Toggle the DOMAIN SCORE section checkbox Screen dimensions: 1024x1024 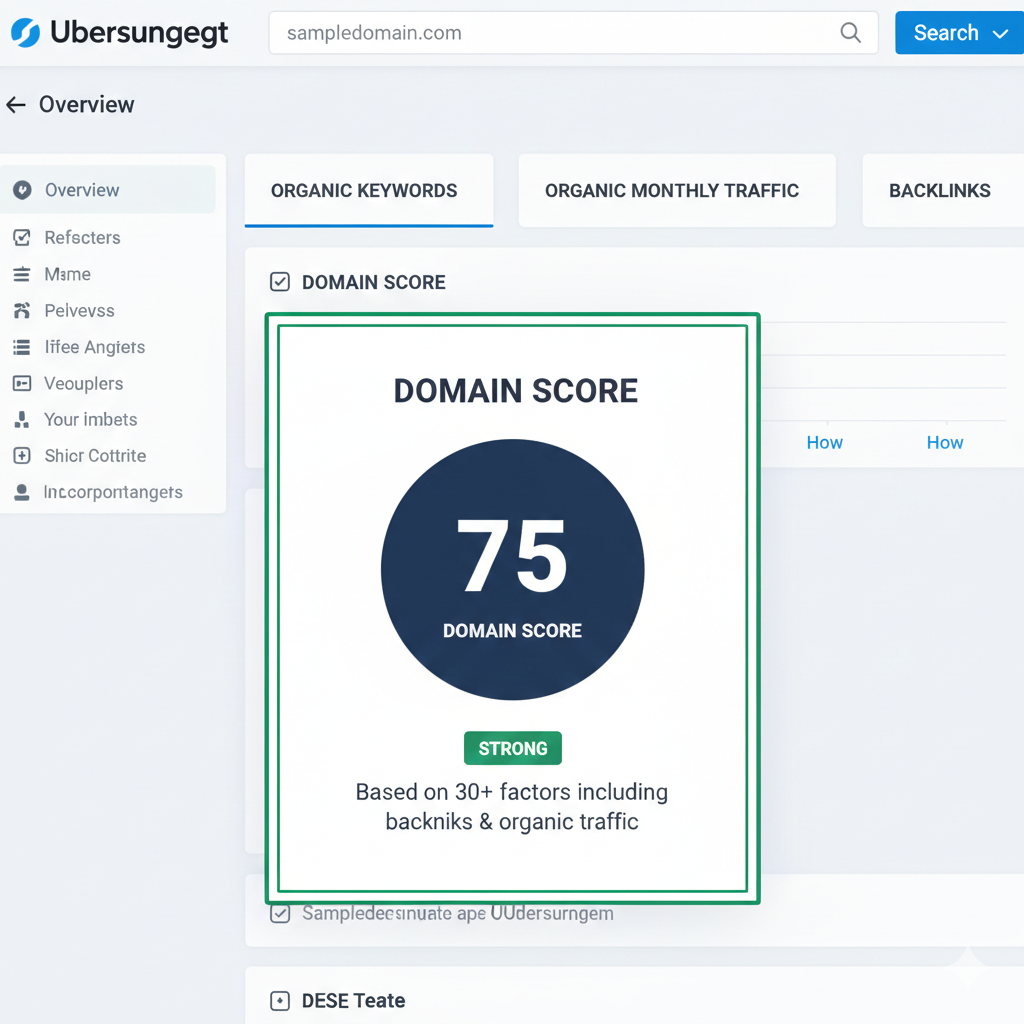coord(280,282)
